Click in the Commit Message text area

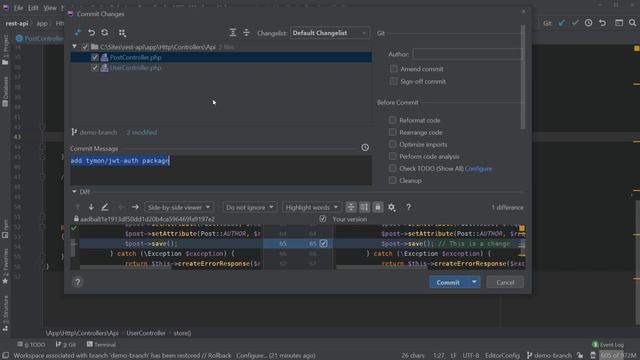click(x=221, y=170)
